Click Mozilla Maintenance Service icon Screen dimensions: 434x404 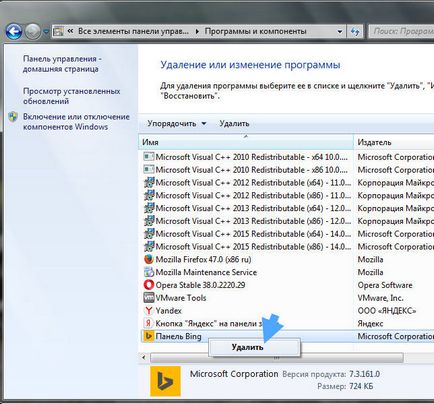tap(149, 272)
